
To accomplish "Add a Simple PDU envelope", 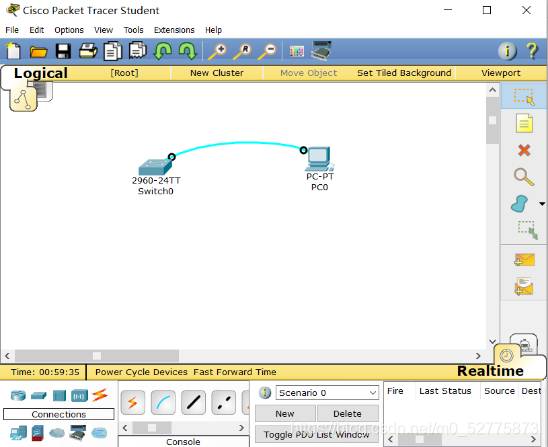I will point(524,260).
